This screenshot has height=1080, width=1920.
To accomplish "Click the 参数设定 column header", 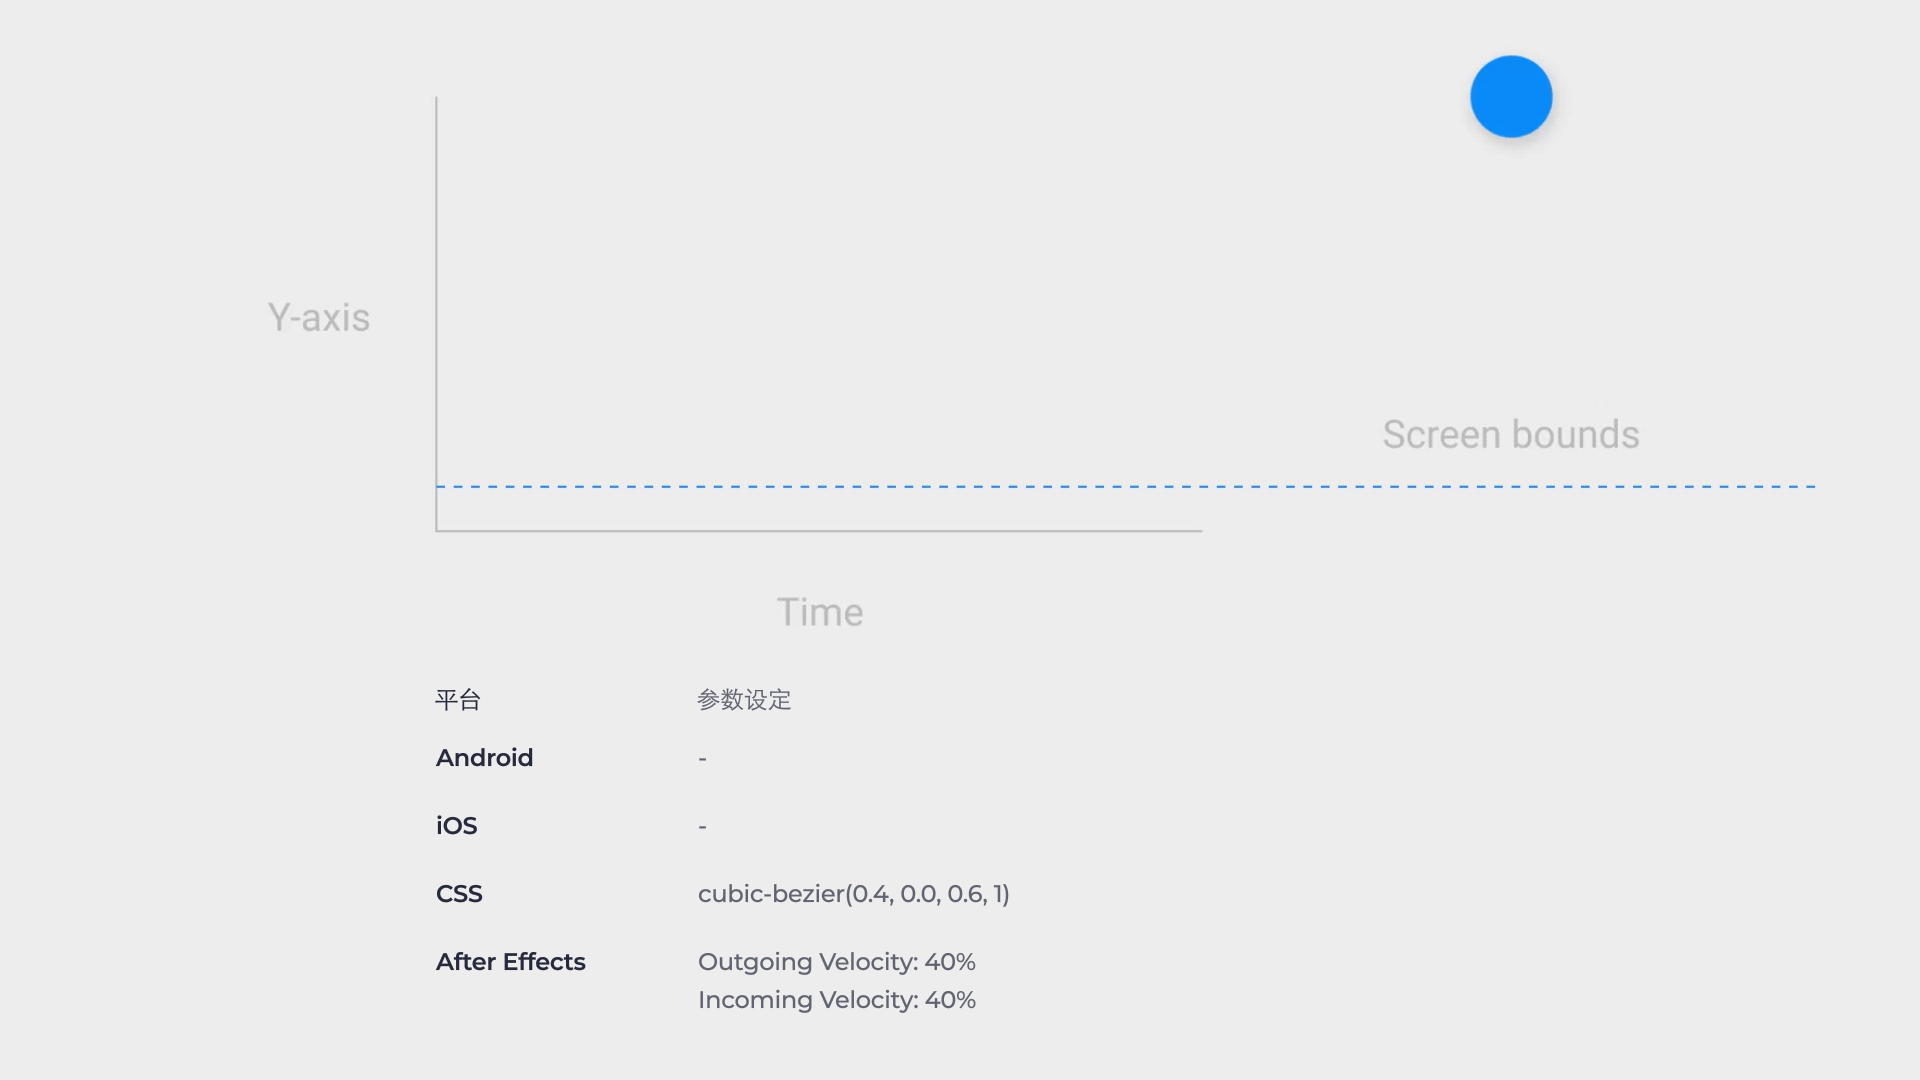I will pyautogui.click(x=744, y=700).
